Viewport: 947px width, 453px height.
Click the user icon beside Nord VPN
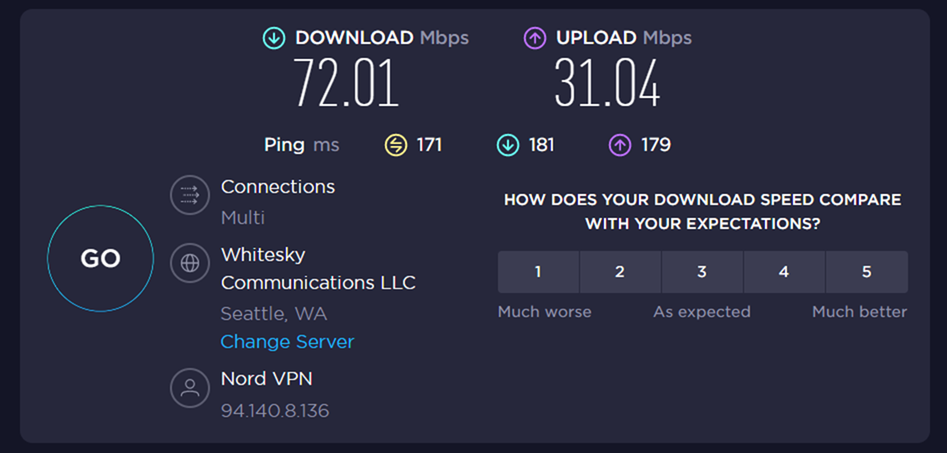point(190,389)
